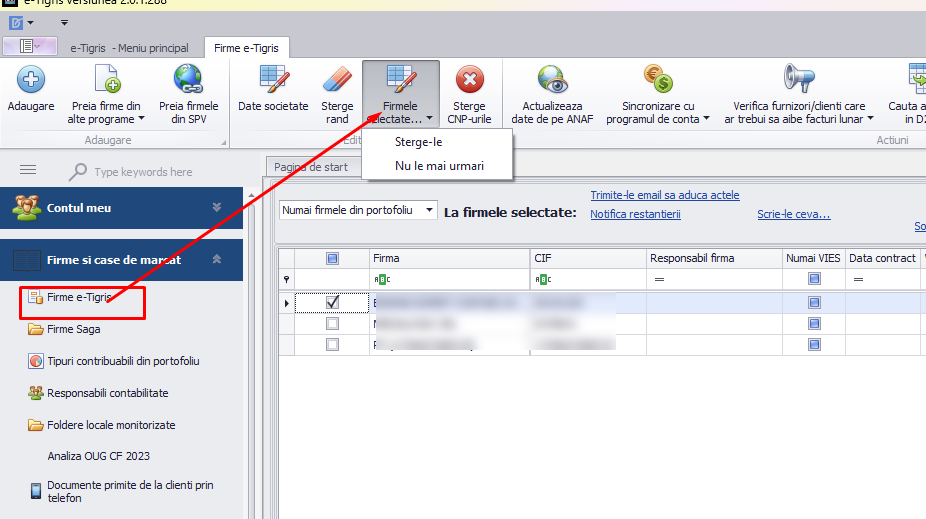The height and width of the screenshot is (519, 926).
Task: Click Notifica restantierii link
Action: [x=635, y=214]
